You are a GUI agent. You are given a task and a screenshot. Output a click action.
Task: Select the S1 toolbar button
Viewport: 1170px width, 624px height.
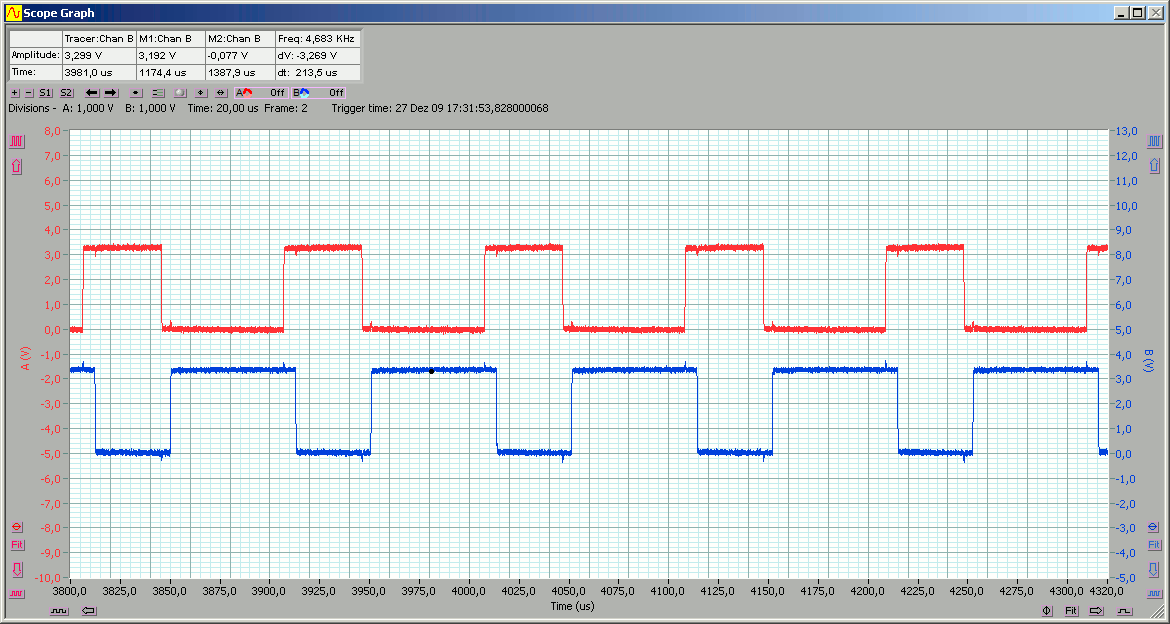click(x=46, y=93)
